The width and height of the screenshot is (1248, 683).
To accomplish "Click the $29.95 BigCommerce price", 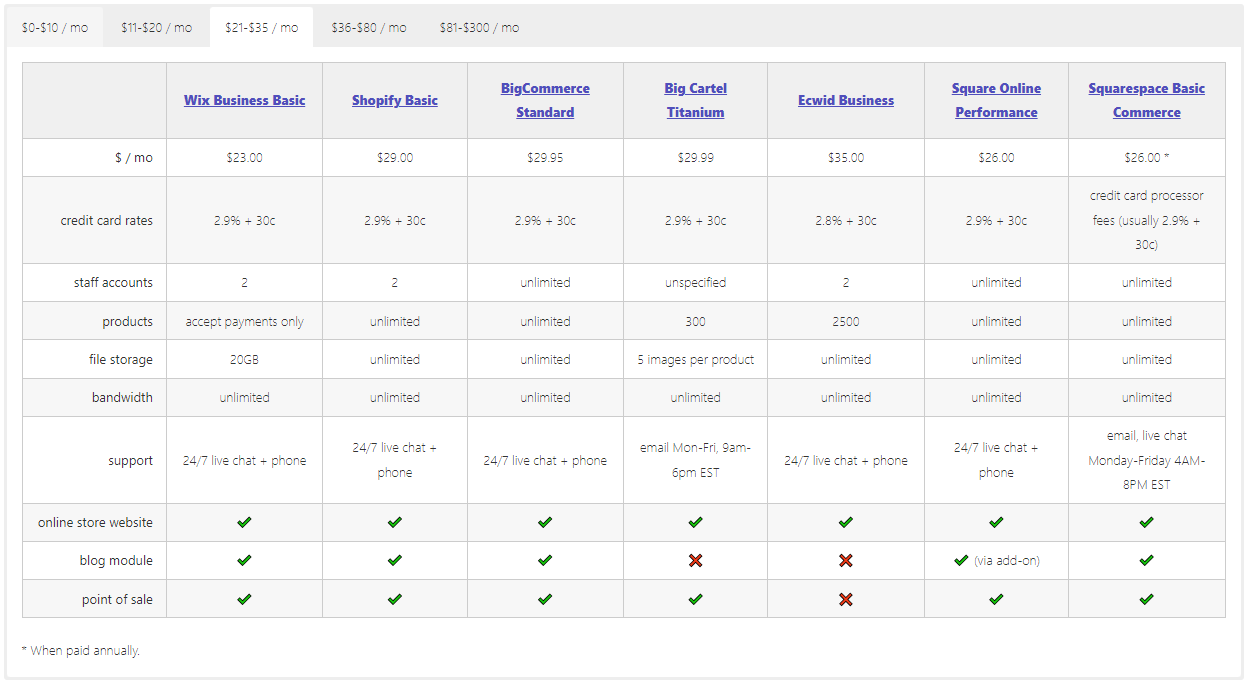I will point(545,158).
